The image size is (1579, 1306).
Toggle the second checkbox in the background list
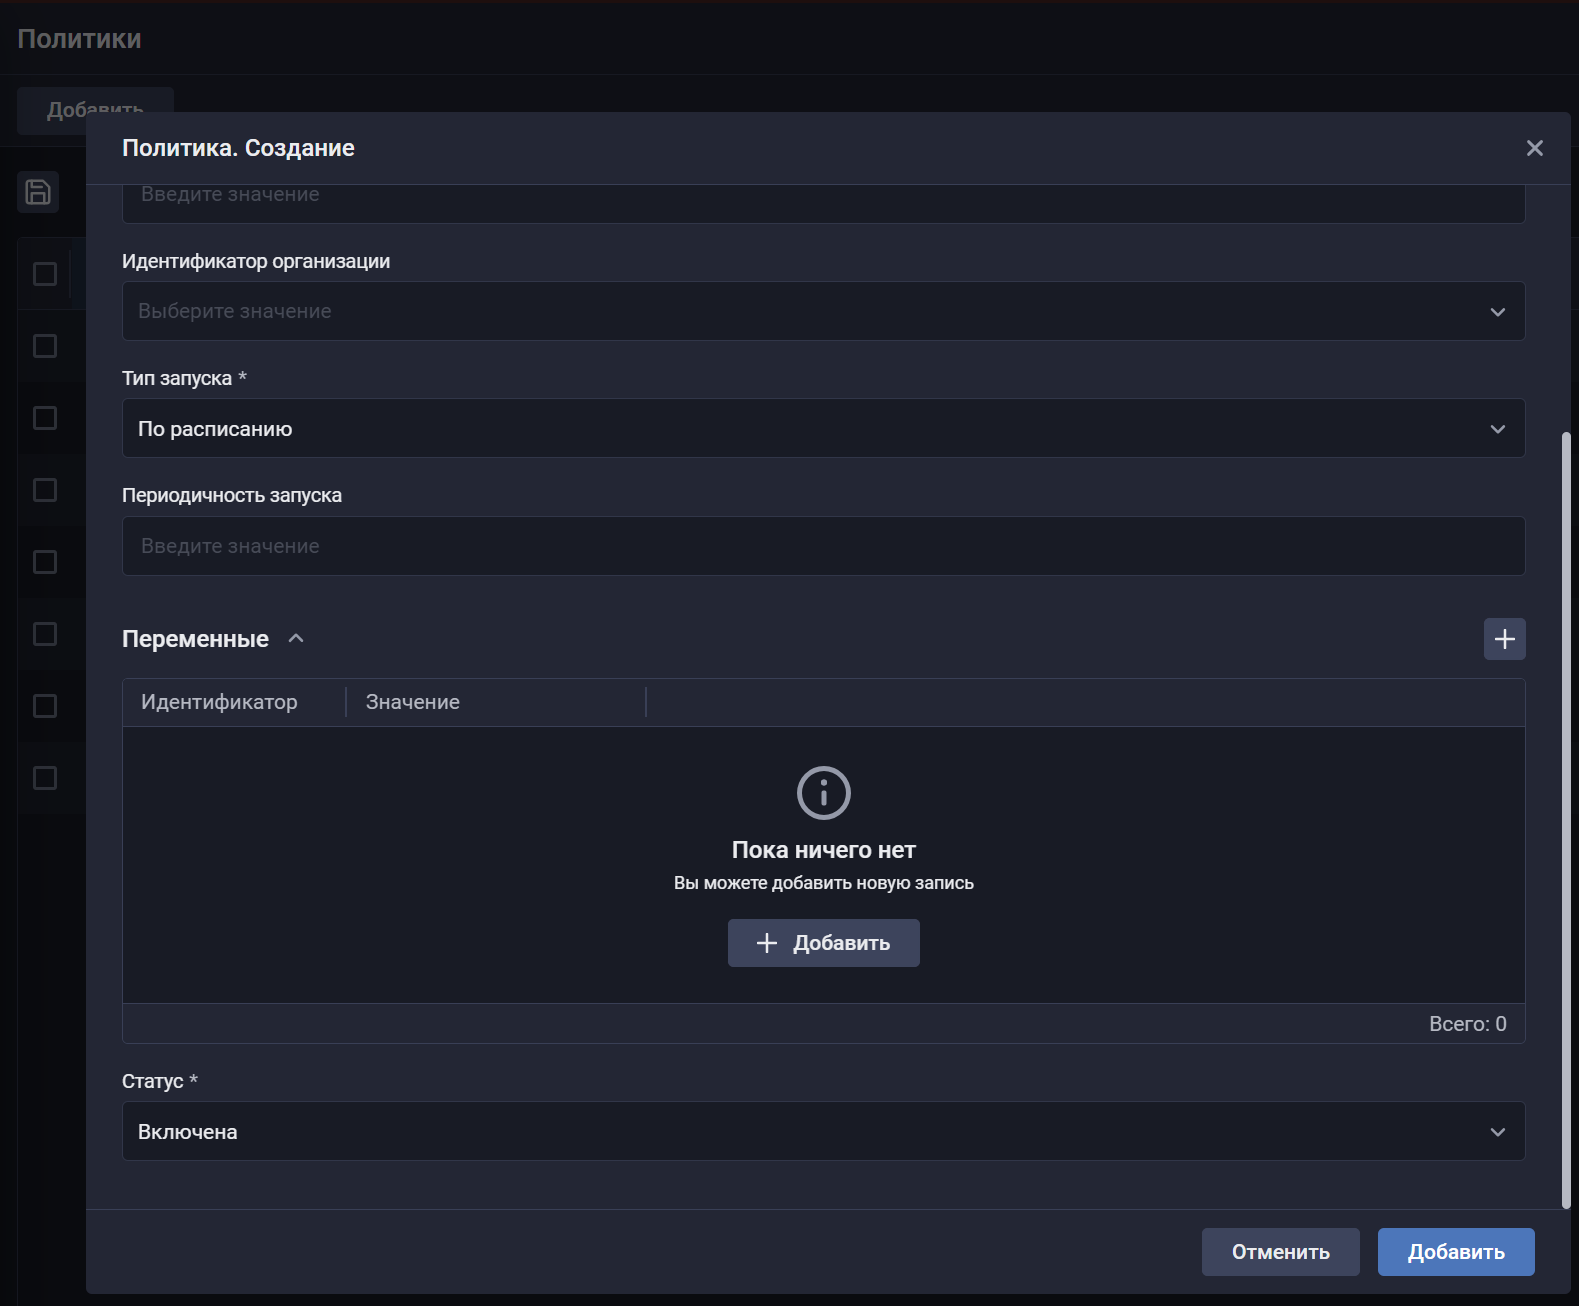(x=45, y=346)
